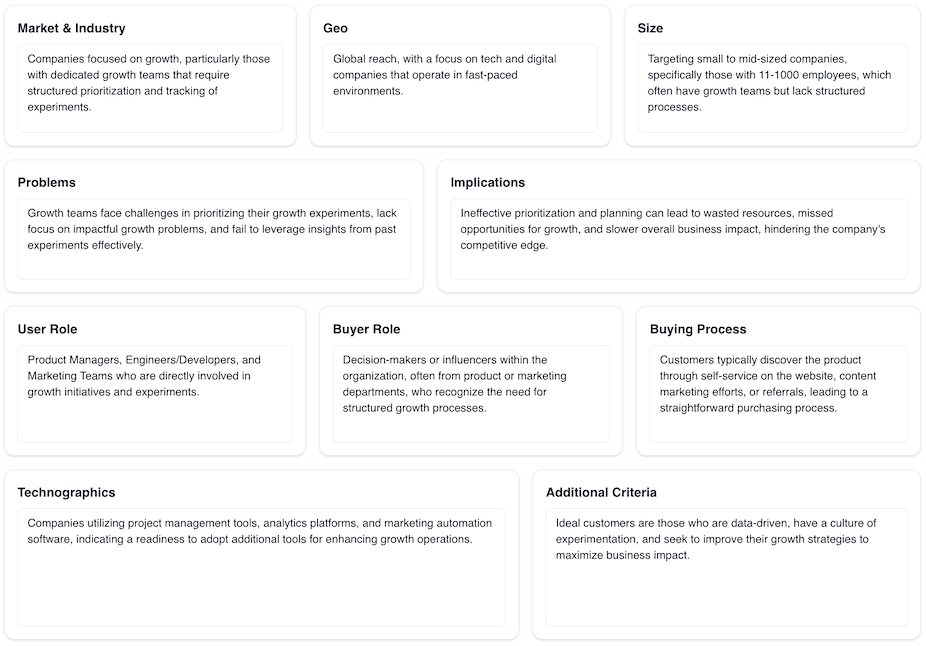
Task: Click the Additional Criteria card title
Action: [601, 492]
